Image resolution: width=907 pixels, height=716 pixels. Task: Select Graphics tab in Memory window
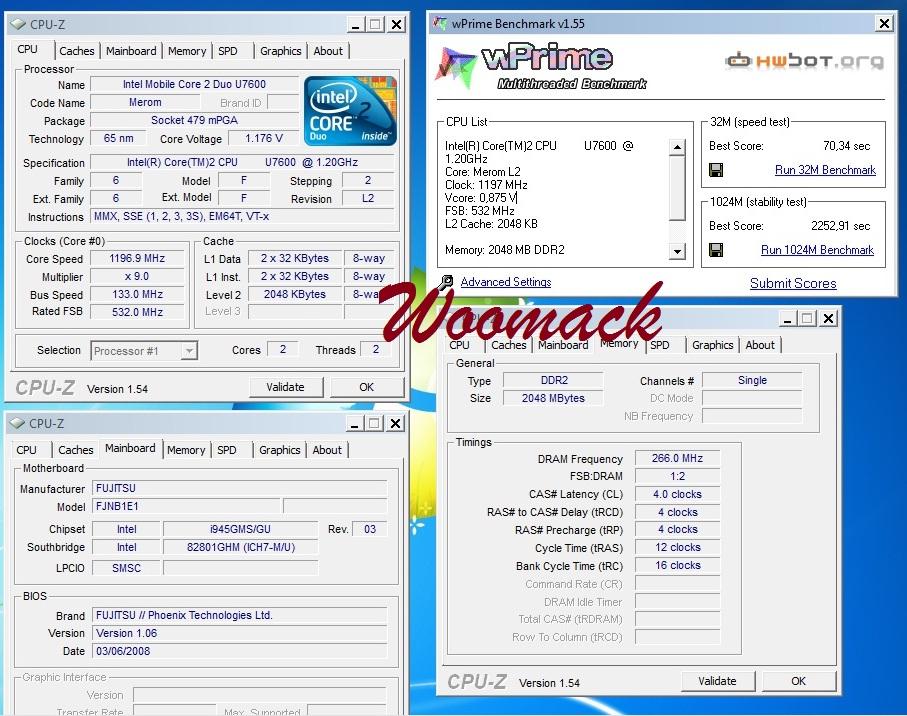pos(712,345)
